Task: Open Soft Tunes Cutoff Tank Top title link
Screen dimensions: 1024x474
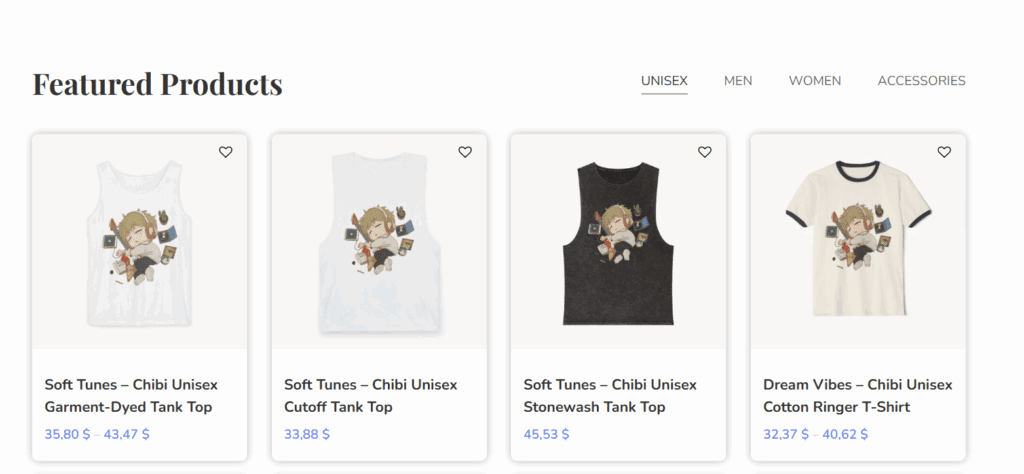Action: coord(370,396)
